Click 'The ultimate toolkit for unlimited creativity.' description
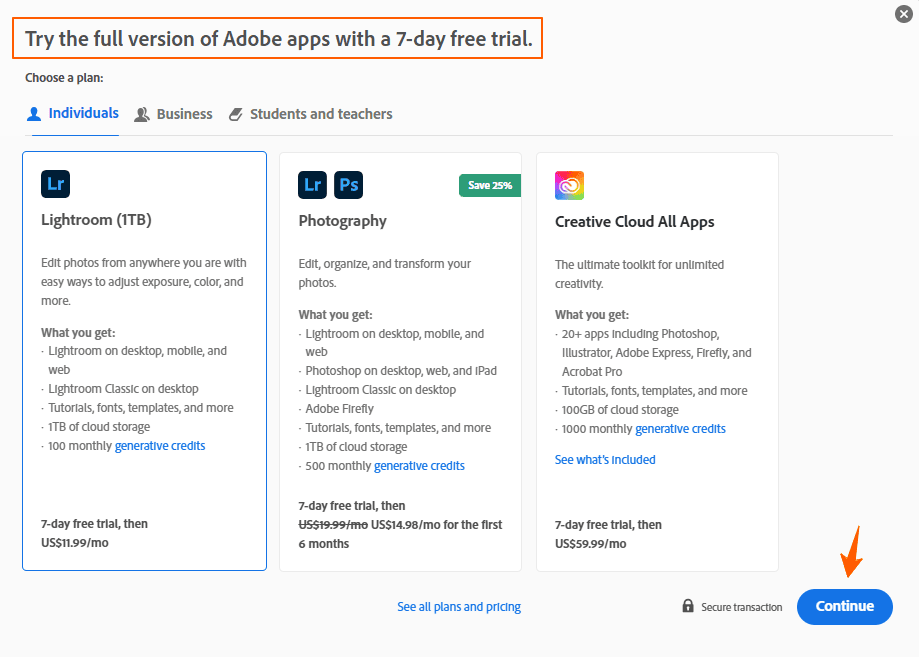919x657 pixels. (x=639, y=274)
